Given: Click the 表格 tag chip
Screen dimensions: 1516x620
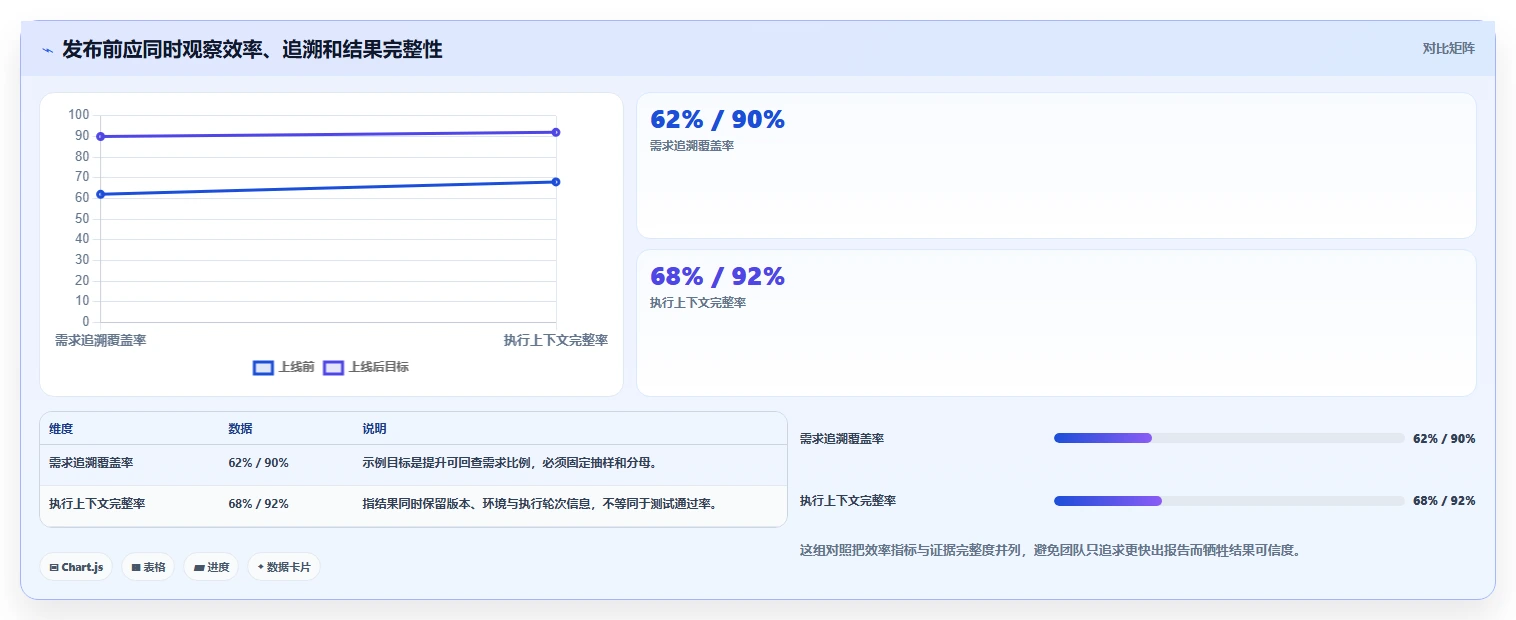Looking at the screenshot, I should (x=148, y=567).
